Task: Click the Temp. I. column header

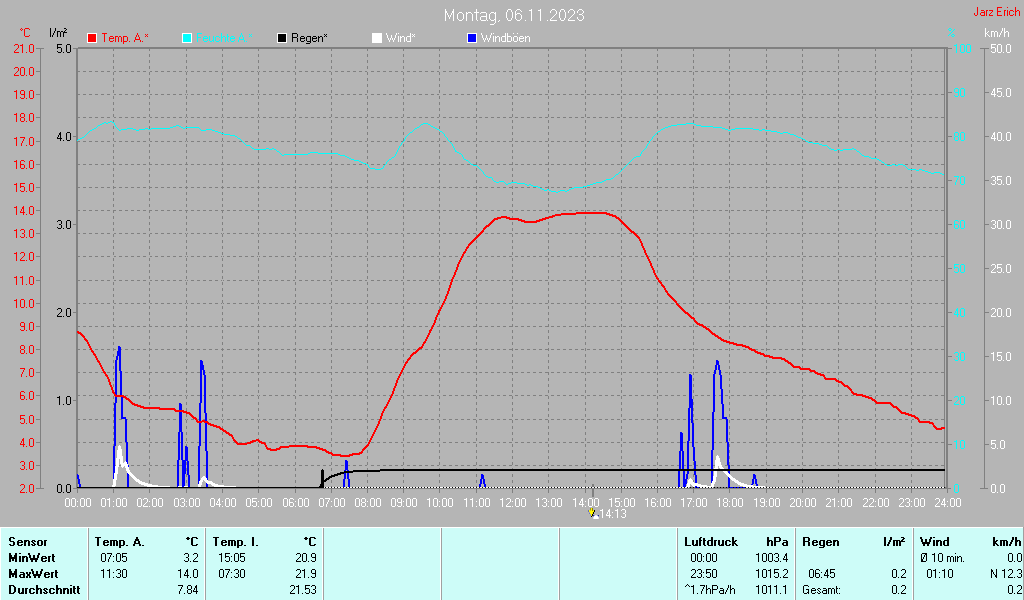Action: click(236, 541)
